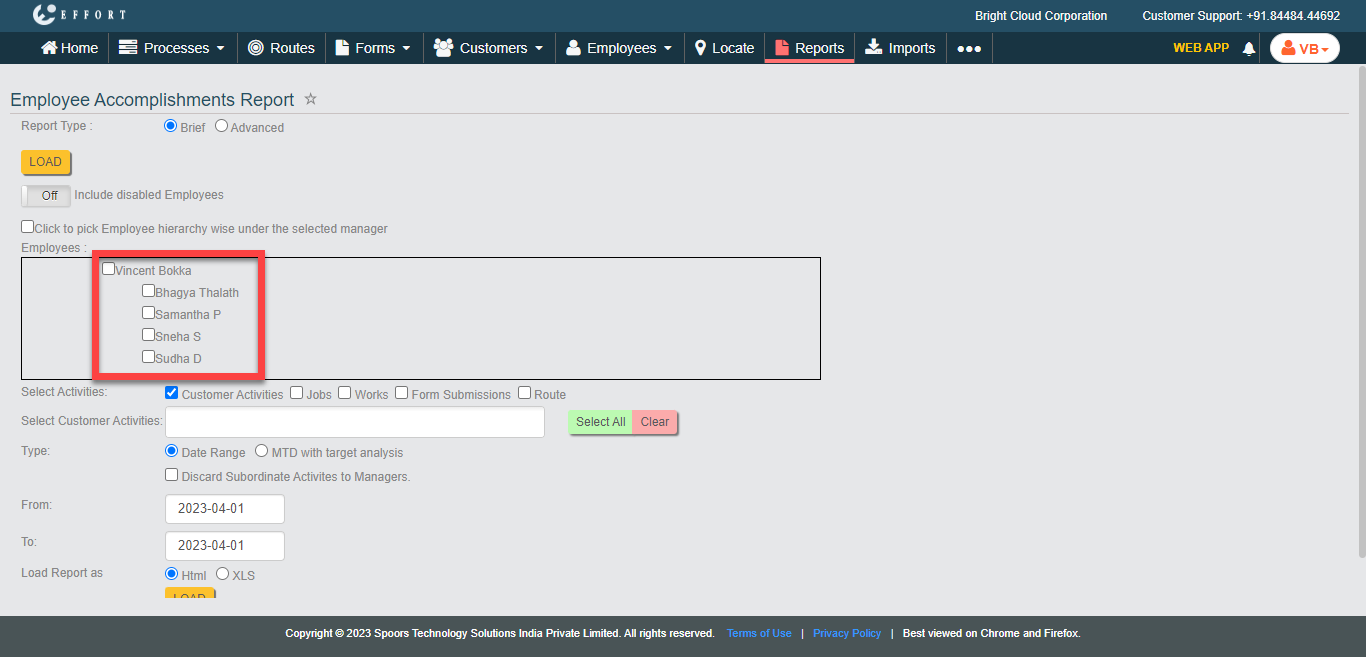Click the favorite star beside report title
Screen dimensions: 1366x657
[310, 99]
